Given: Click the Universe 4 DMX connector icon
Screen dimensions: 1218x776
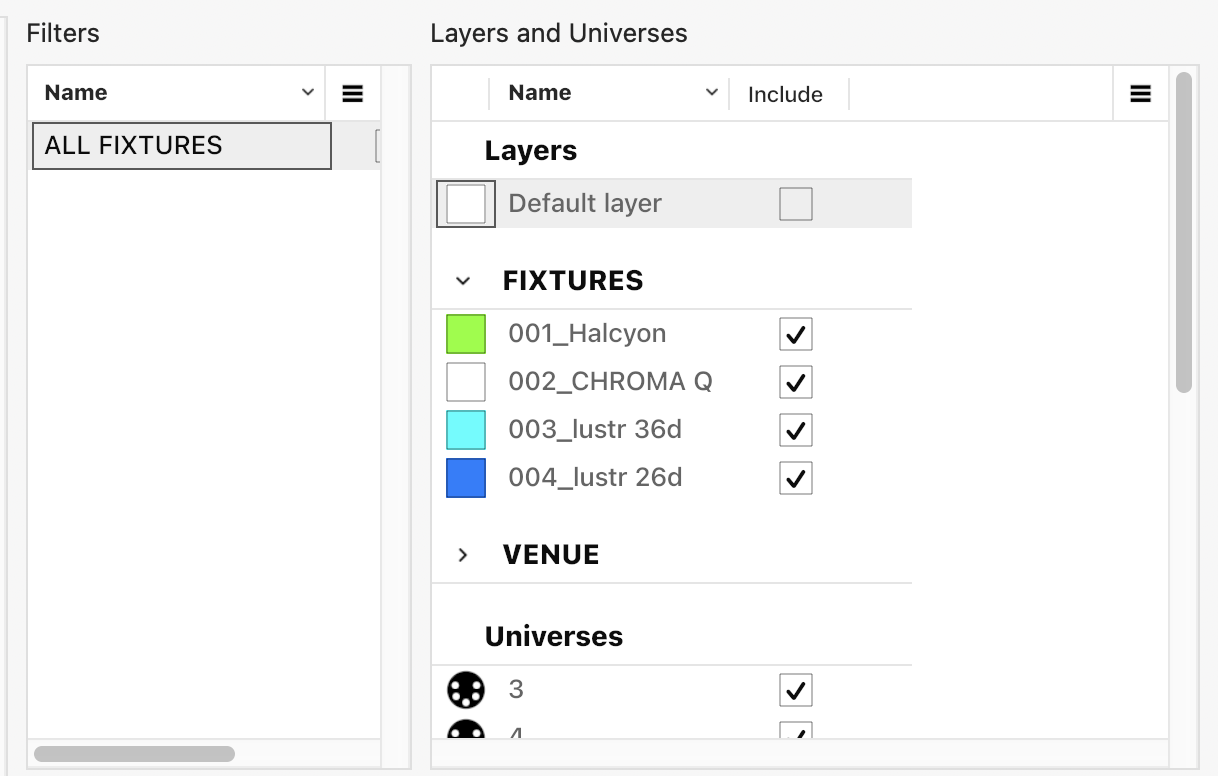Looking at the screenshot, I should click(465, 731).
